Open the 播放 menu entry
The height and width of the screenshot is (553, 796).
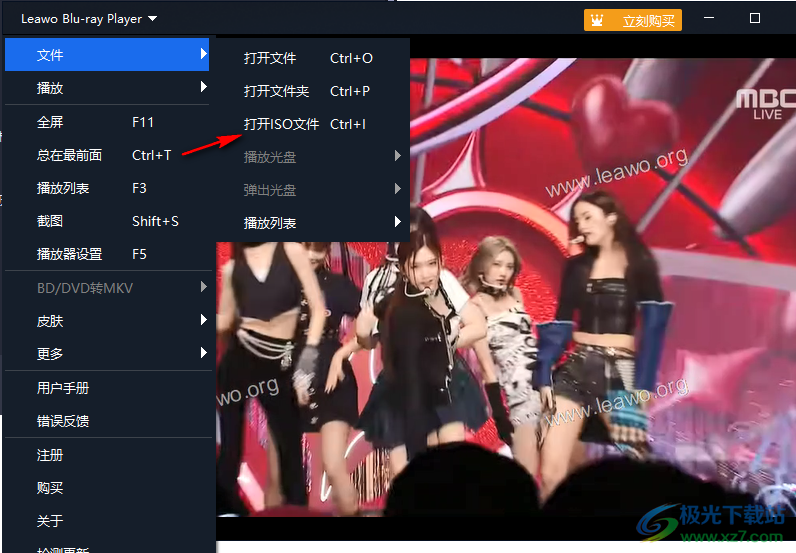[107, 87]
